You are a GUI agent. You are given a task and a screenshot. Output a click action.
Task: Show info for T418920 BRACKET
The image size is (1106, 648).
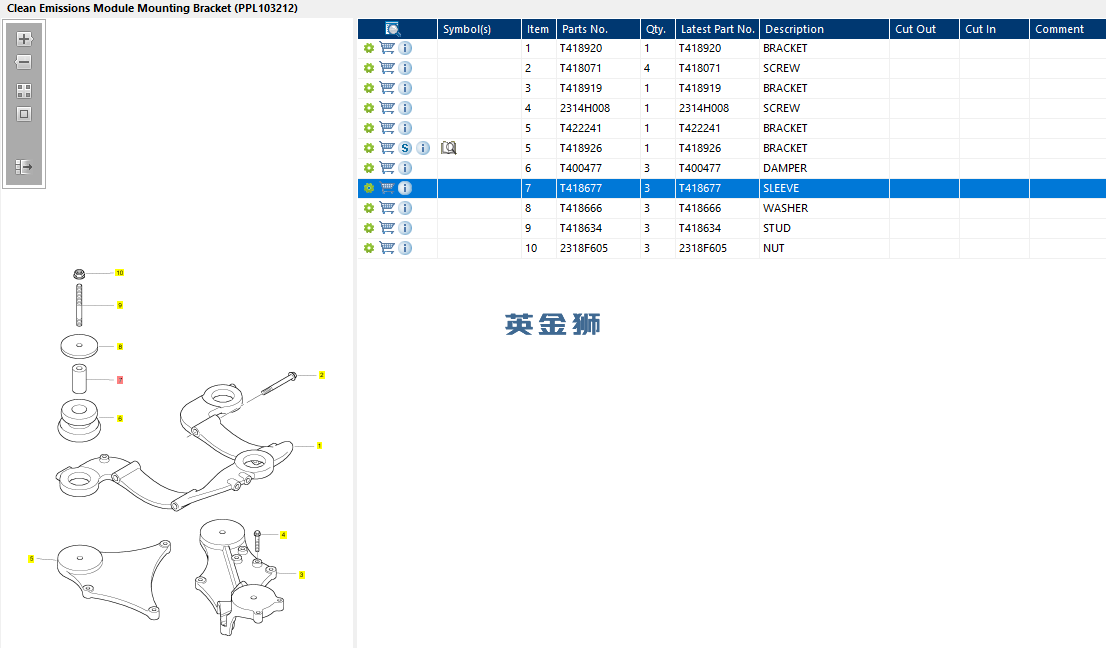click(x=405, y=48)
